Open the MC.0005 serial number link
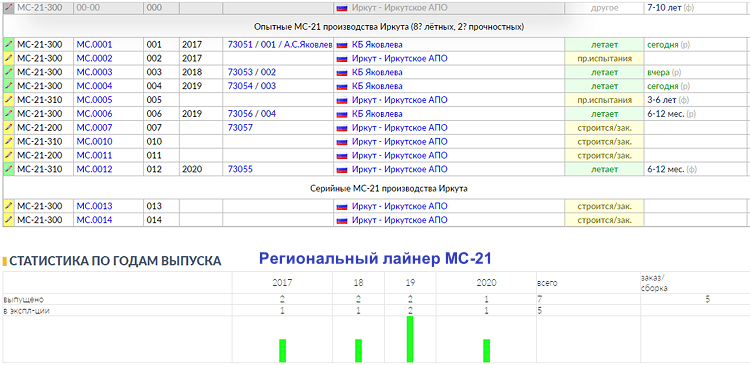 (94, 100)
